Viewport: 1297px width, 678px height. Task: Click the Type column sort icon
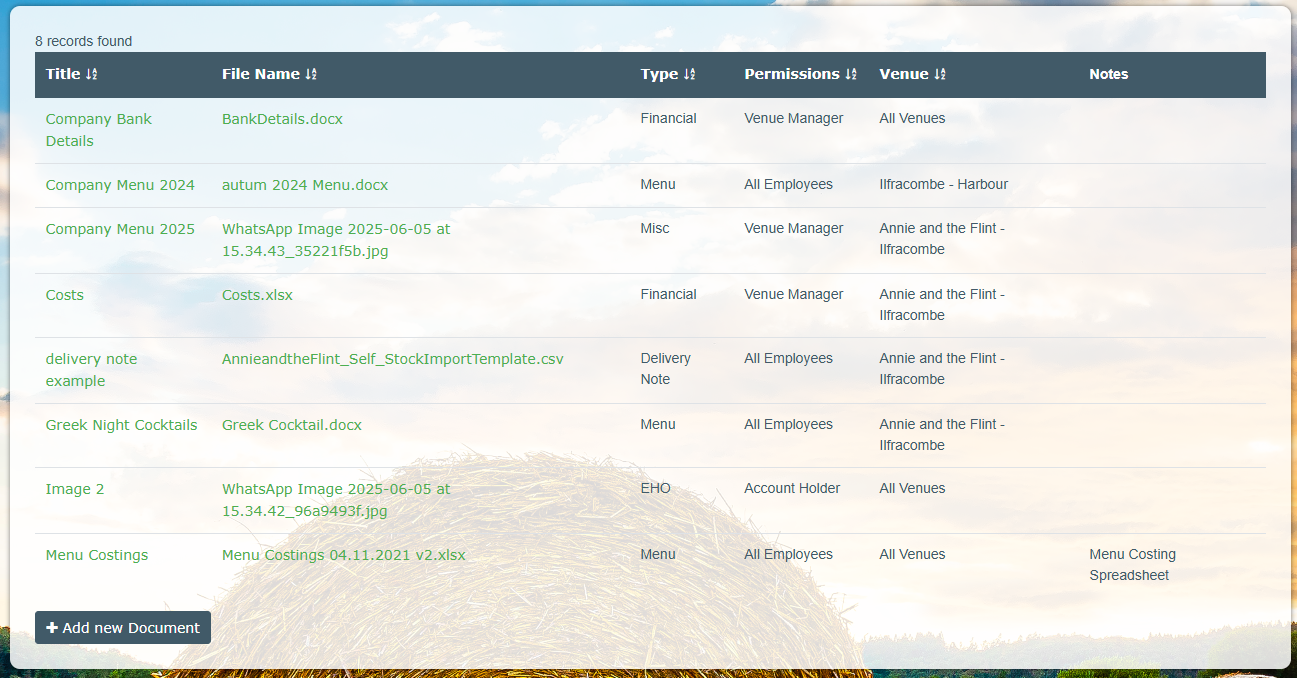tap(689, 75)
